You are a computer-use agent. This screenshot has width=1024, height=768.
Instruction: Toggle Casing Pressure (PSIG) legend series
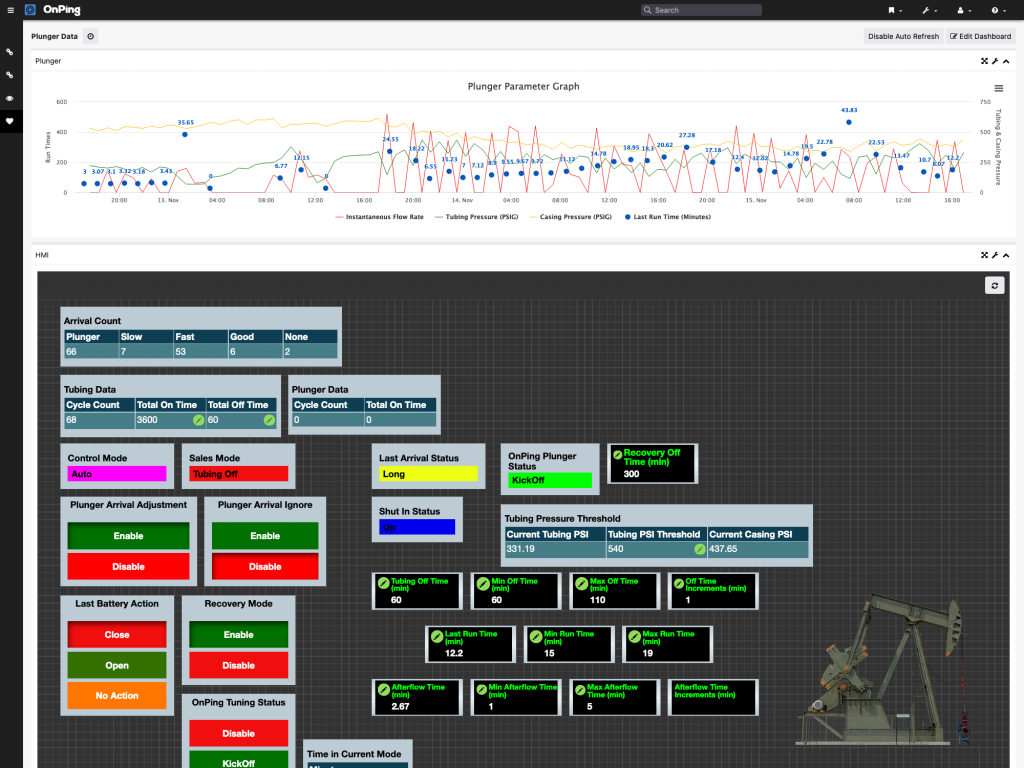[571, 217]
